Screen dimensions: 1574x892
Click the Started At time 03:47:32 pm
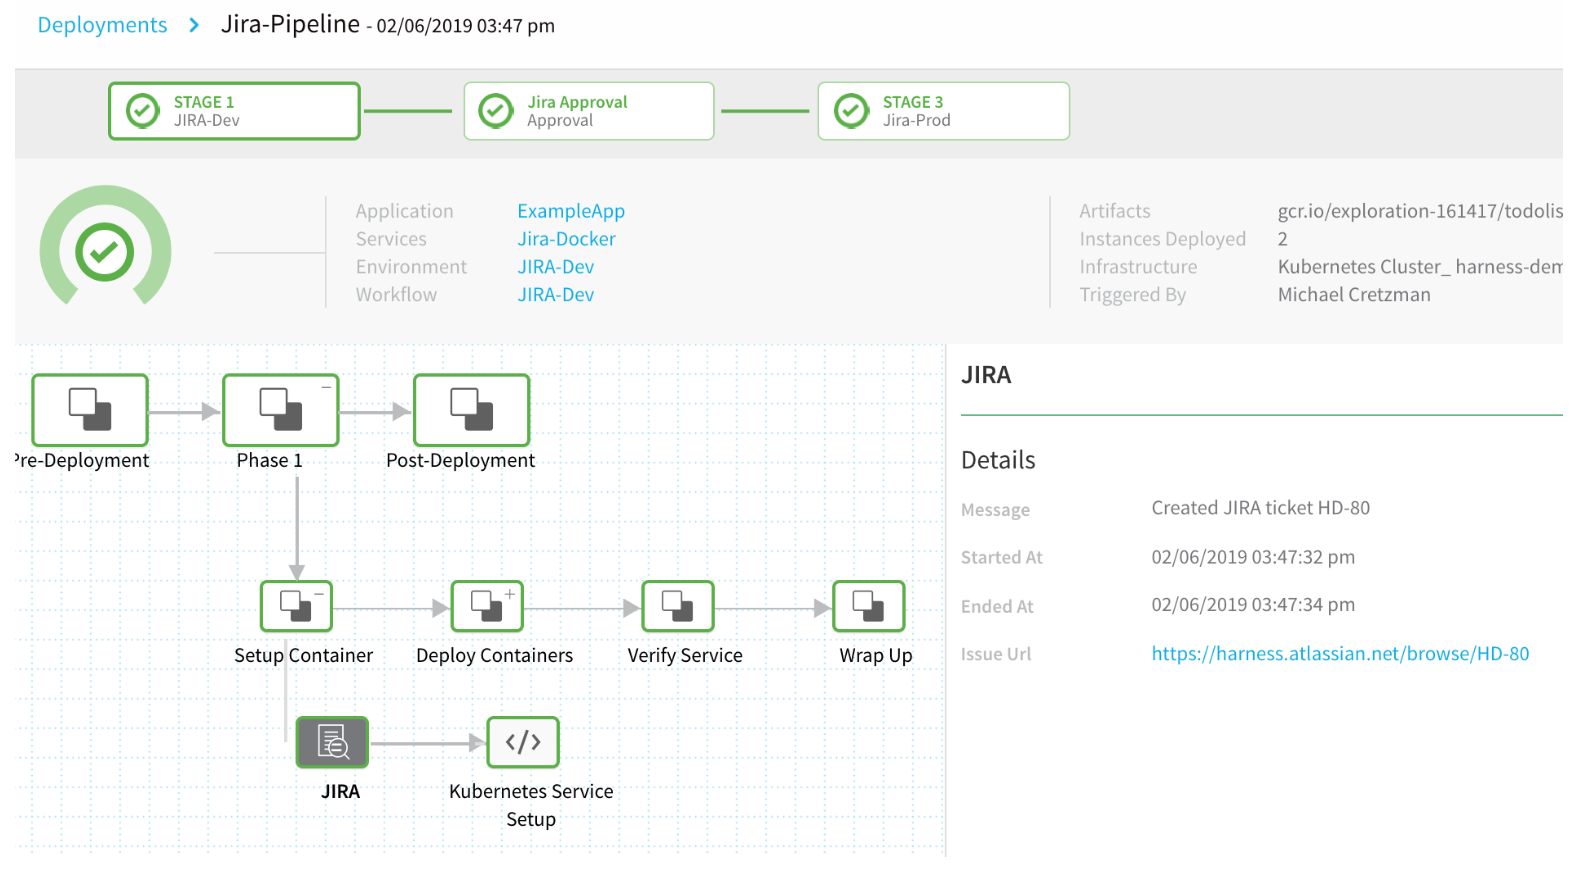[1253, 557]
